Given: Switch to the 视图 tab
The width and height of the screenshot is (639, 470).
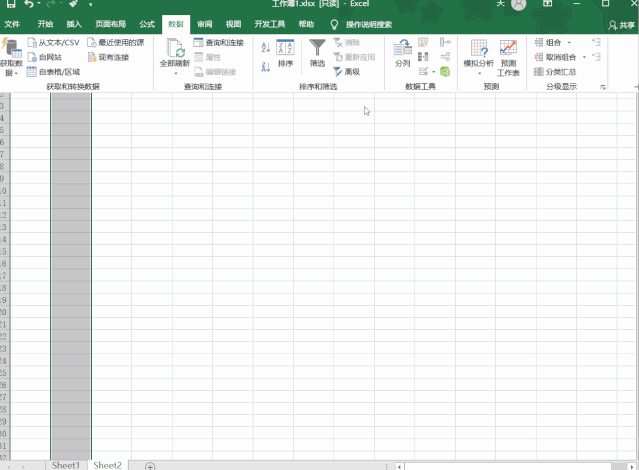Looking at the screenshot, I should (234, 24).
